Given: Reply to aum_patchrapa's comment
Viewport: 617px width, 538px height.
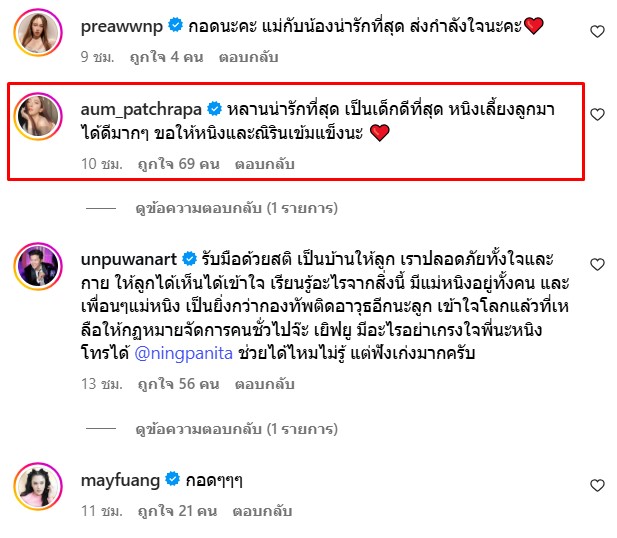Looking at the screenshot, I should [x=265, y=164].
